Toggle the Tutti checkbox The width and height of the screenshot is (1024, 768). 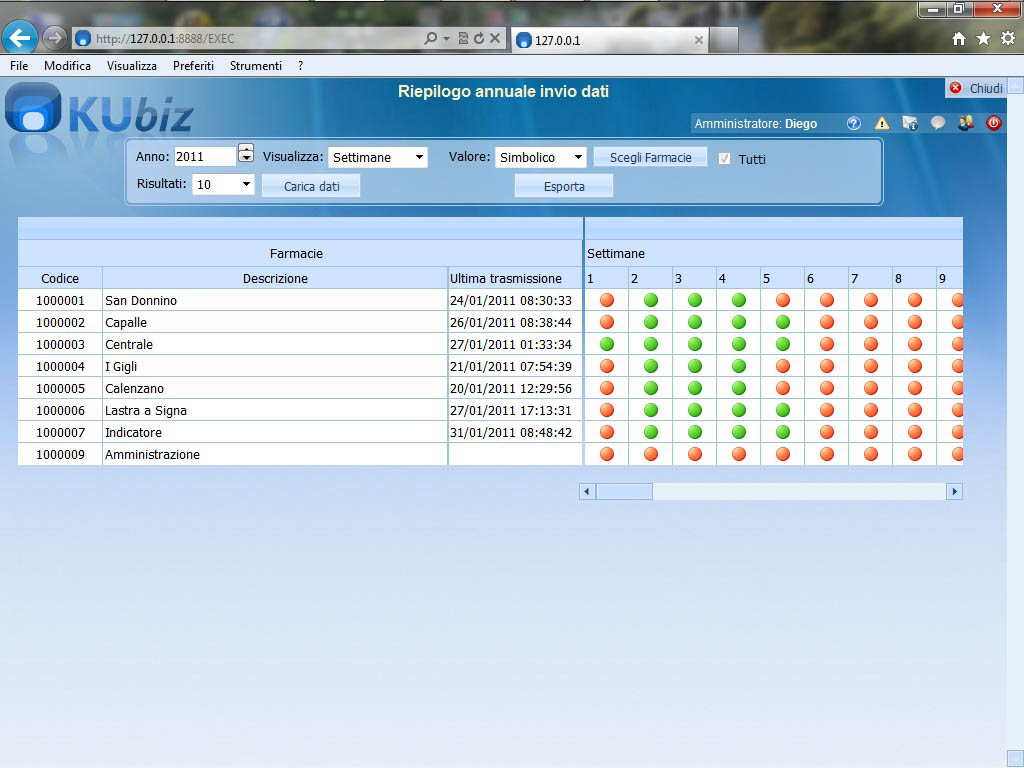725,159
